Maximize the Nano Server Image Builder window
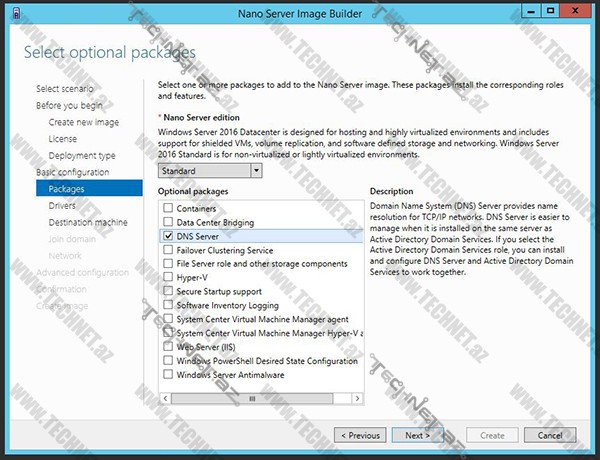This screenshot has height=460, width=600. click(x=551, y=11)
